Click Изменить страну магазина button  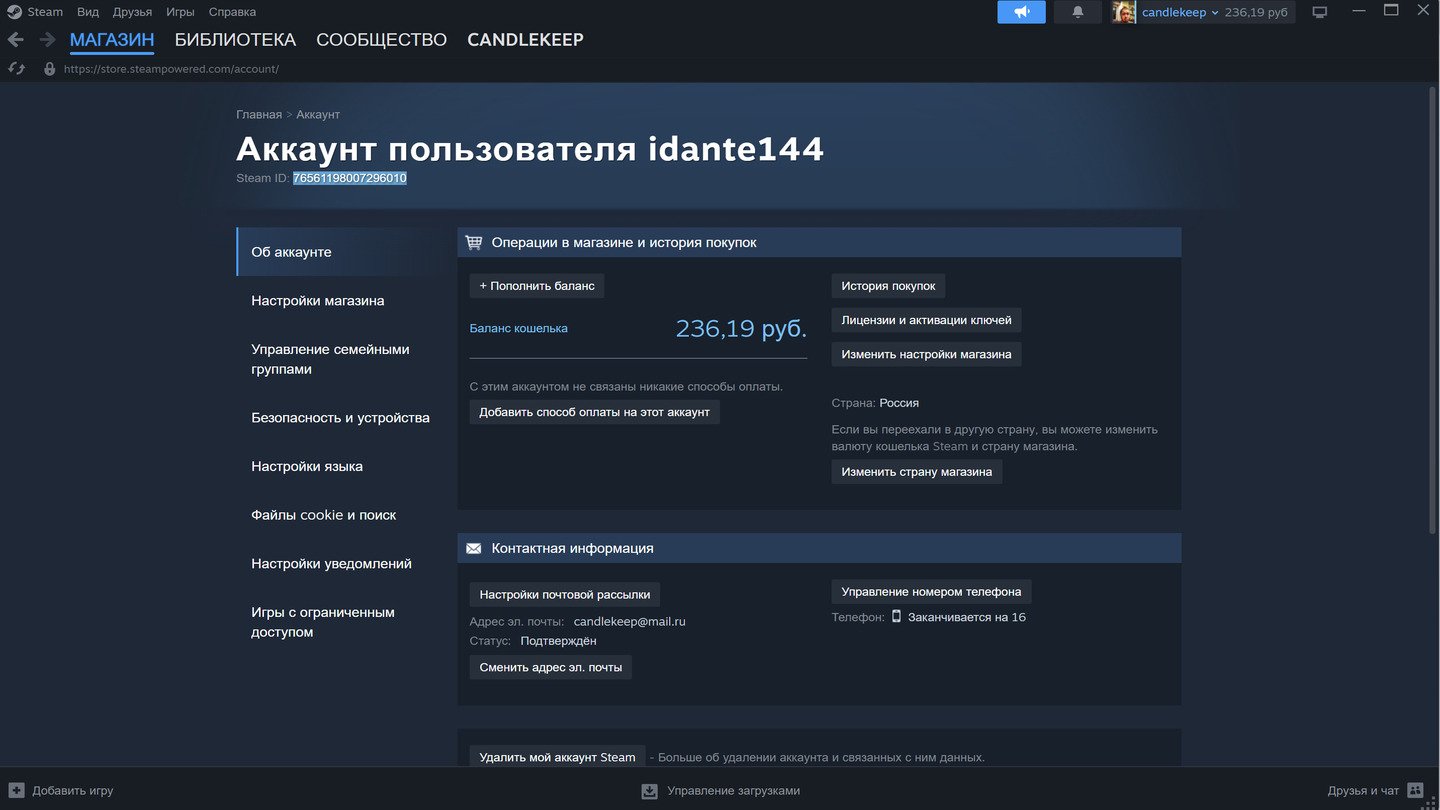point(917,472)
